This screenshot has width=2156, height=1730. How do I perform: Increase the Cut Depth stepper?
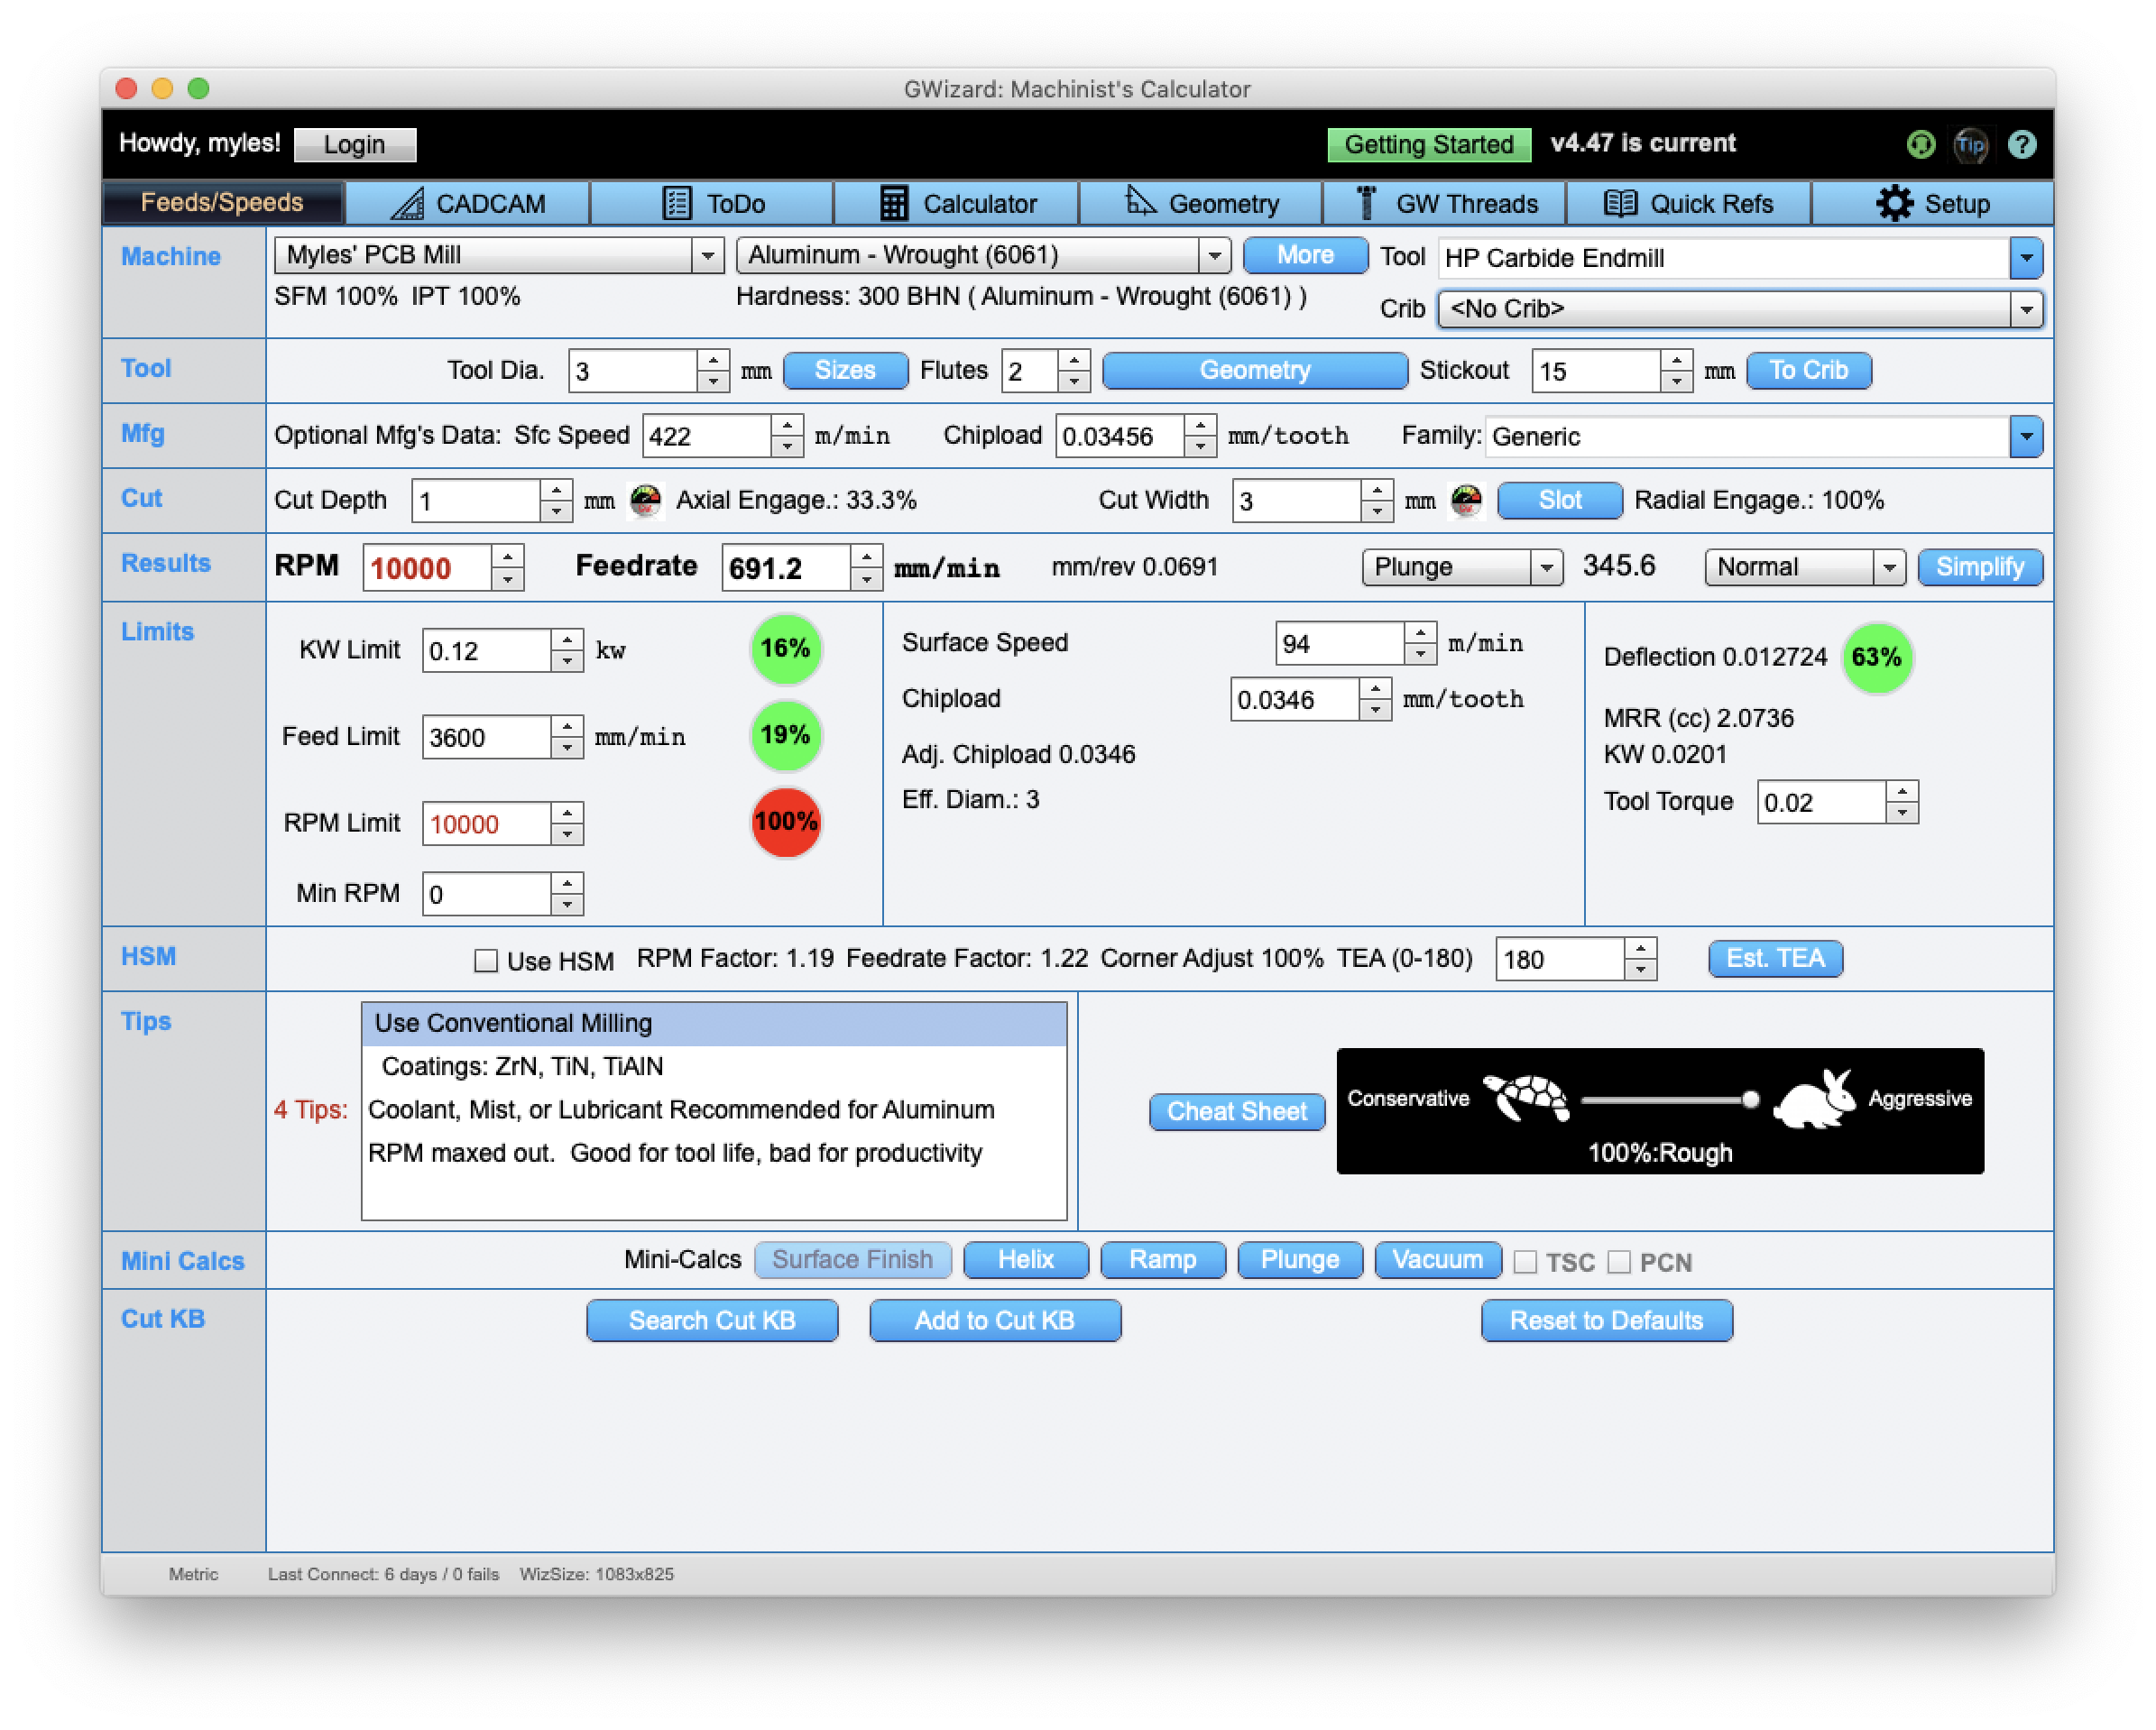click(556, 489)
